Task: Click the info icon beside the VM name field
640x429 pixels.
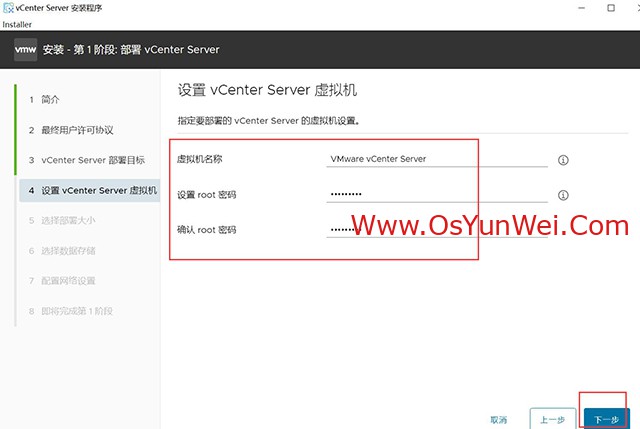Action: click(563, 160)
